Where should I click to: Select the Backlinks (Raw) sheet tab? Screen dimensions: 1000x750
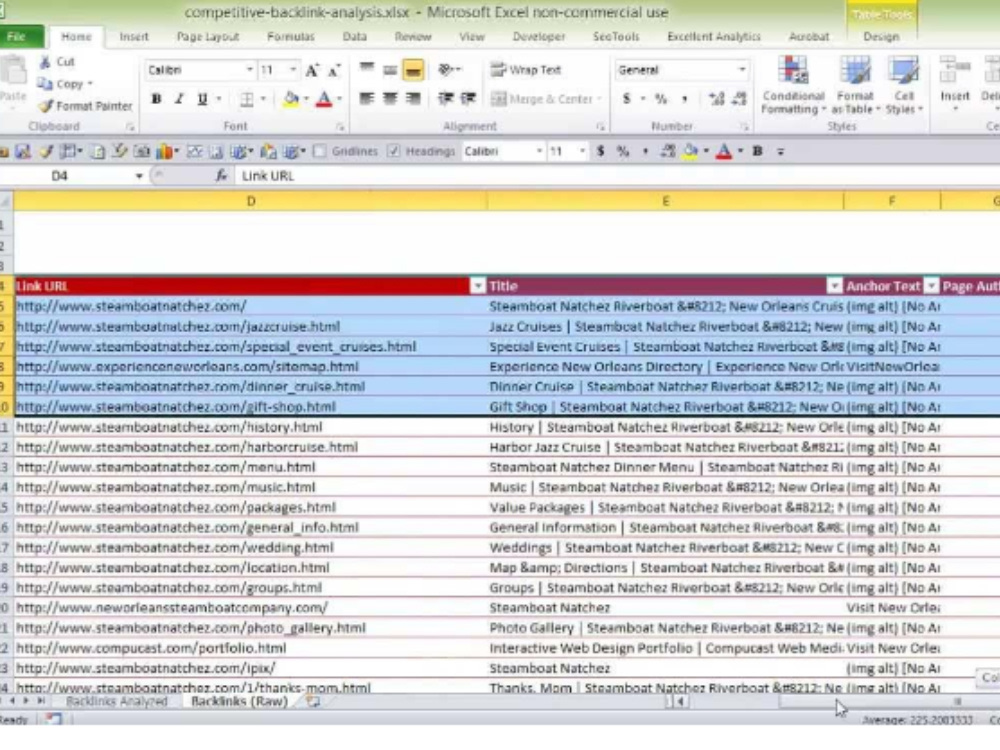coord(239,702)
